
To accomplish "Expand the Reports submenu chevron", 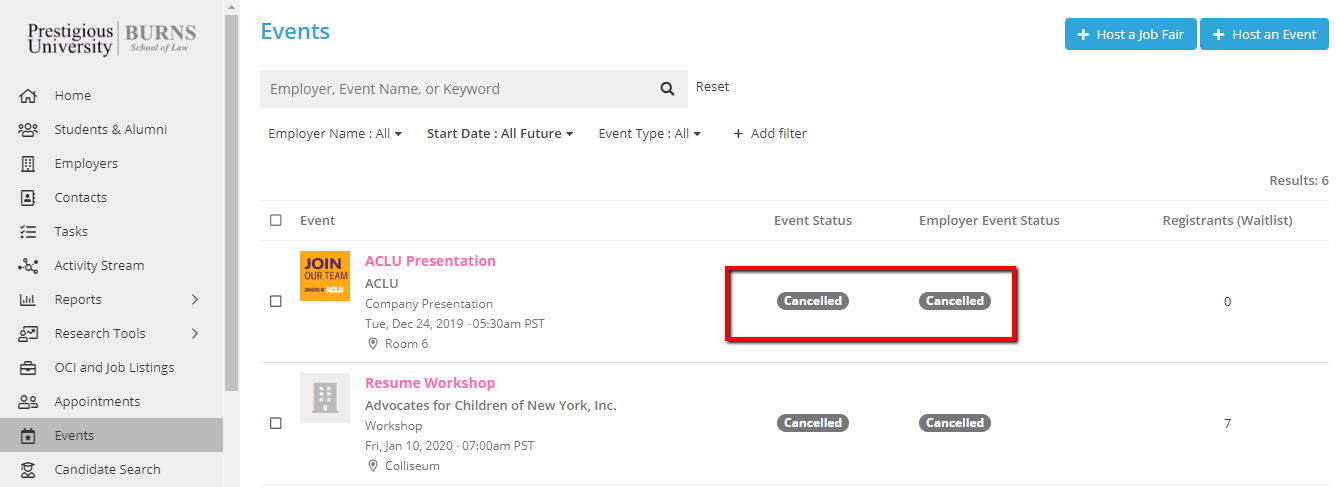I will click(x=195, y=300).
